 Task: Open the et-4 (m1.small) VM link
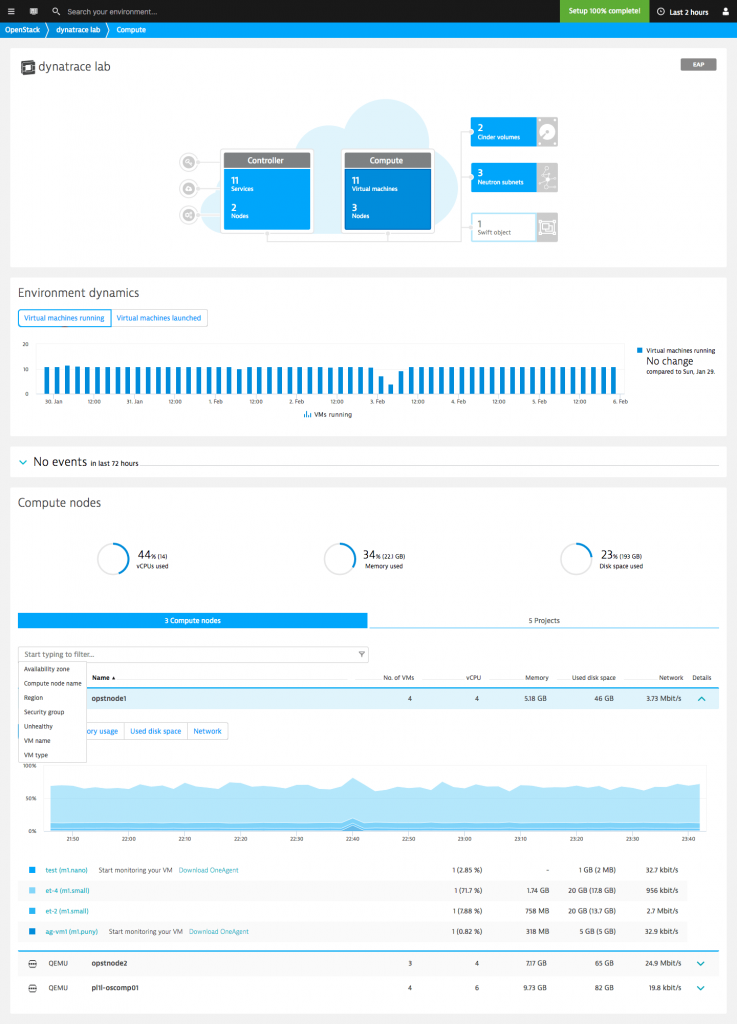point(67,891)
